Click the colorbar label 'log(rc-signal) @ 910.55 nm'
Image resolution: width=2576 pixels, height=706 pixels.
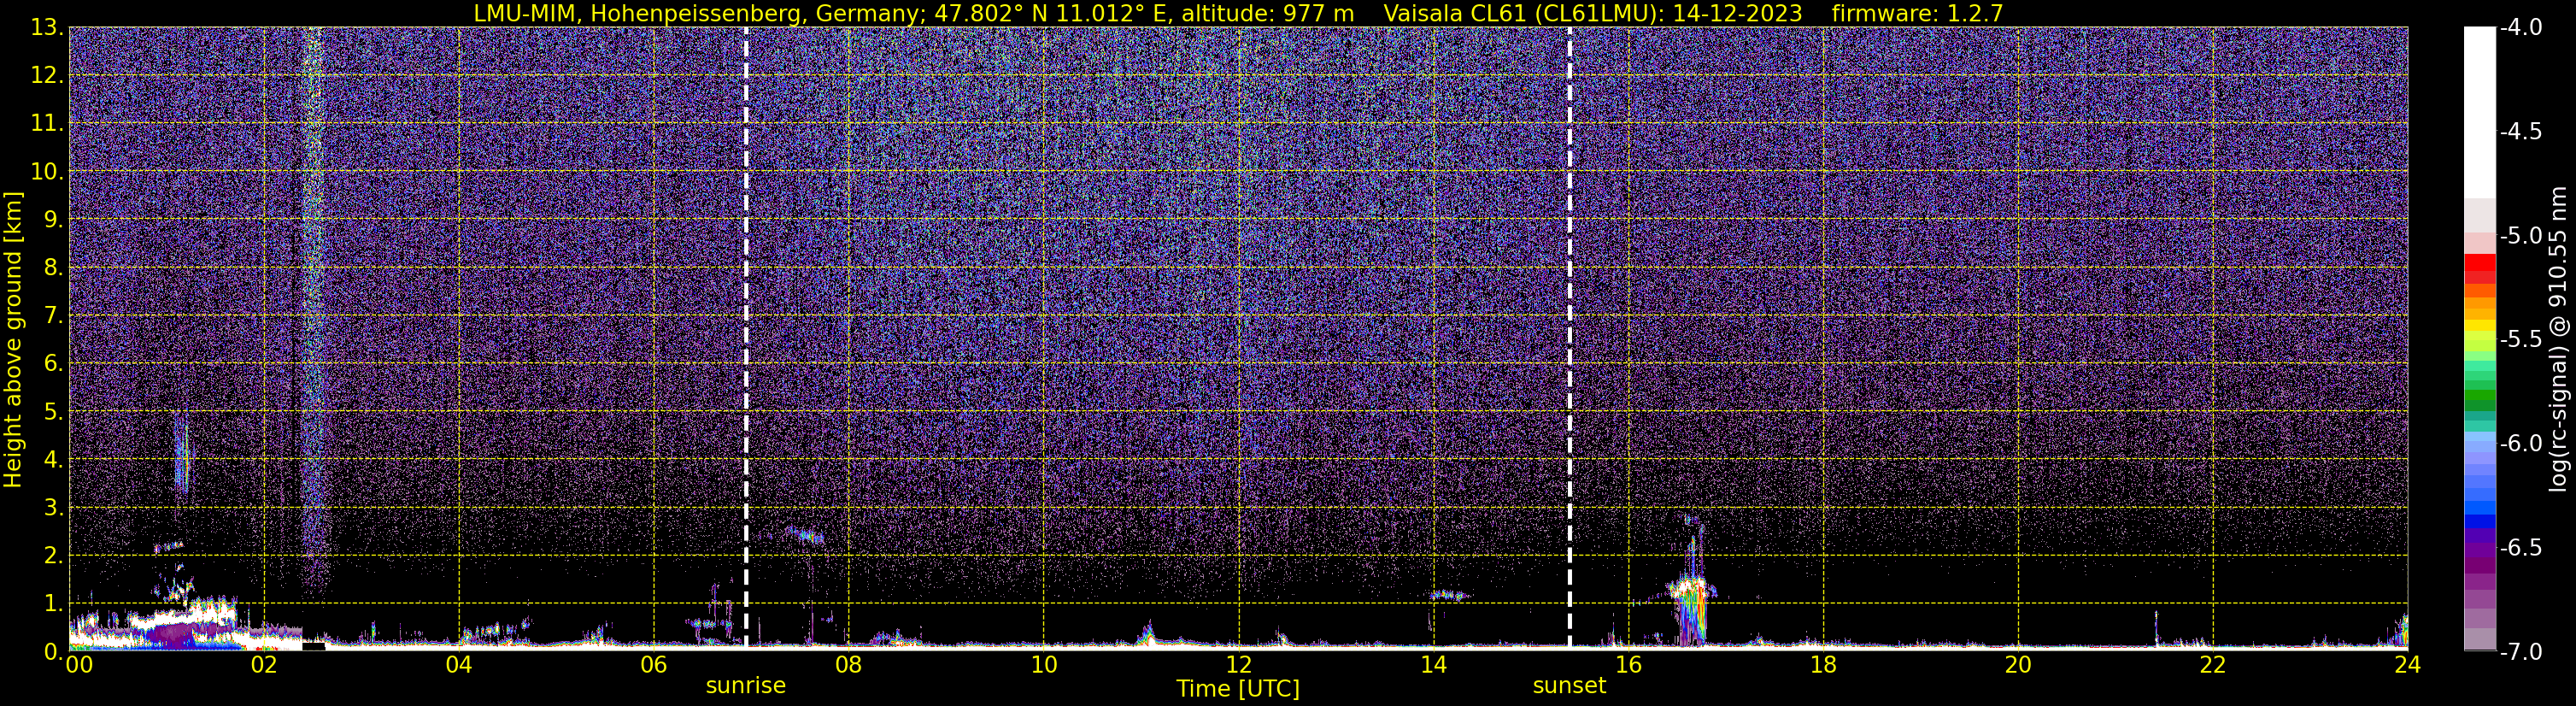[2557, 339]
